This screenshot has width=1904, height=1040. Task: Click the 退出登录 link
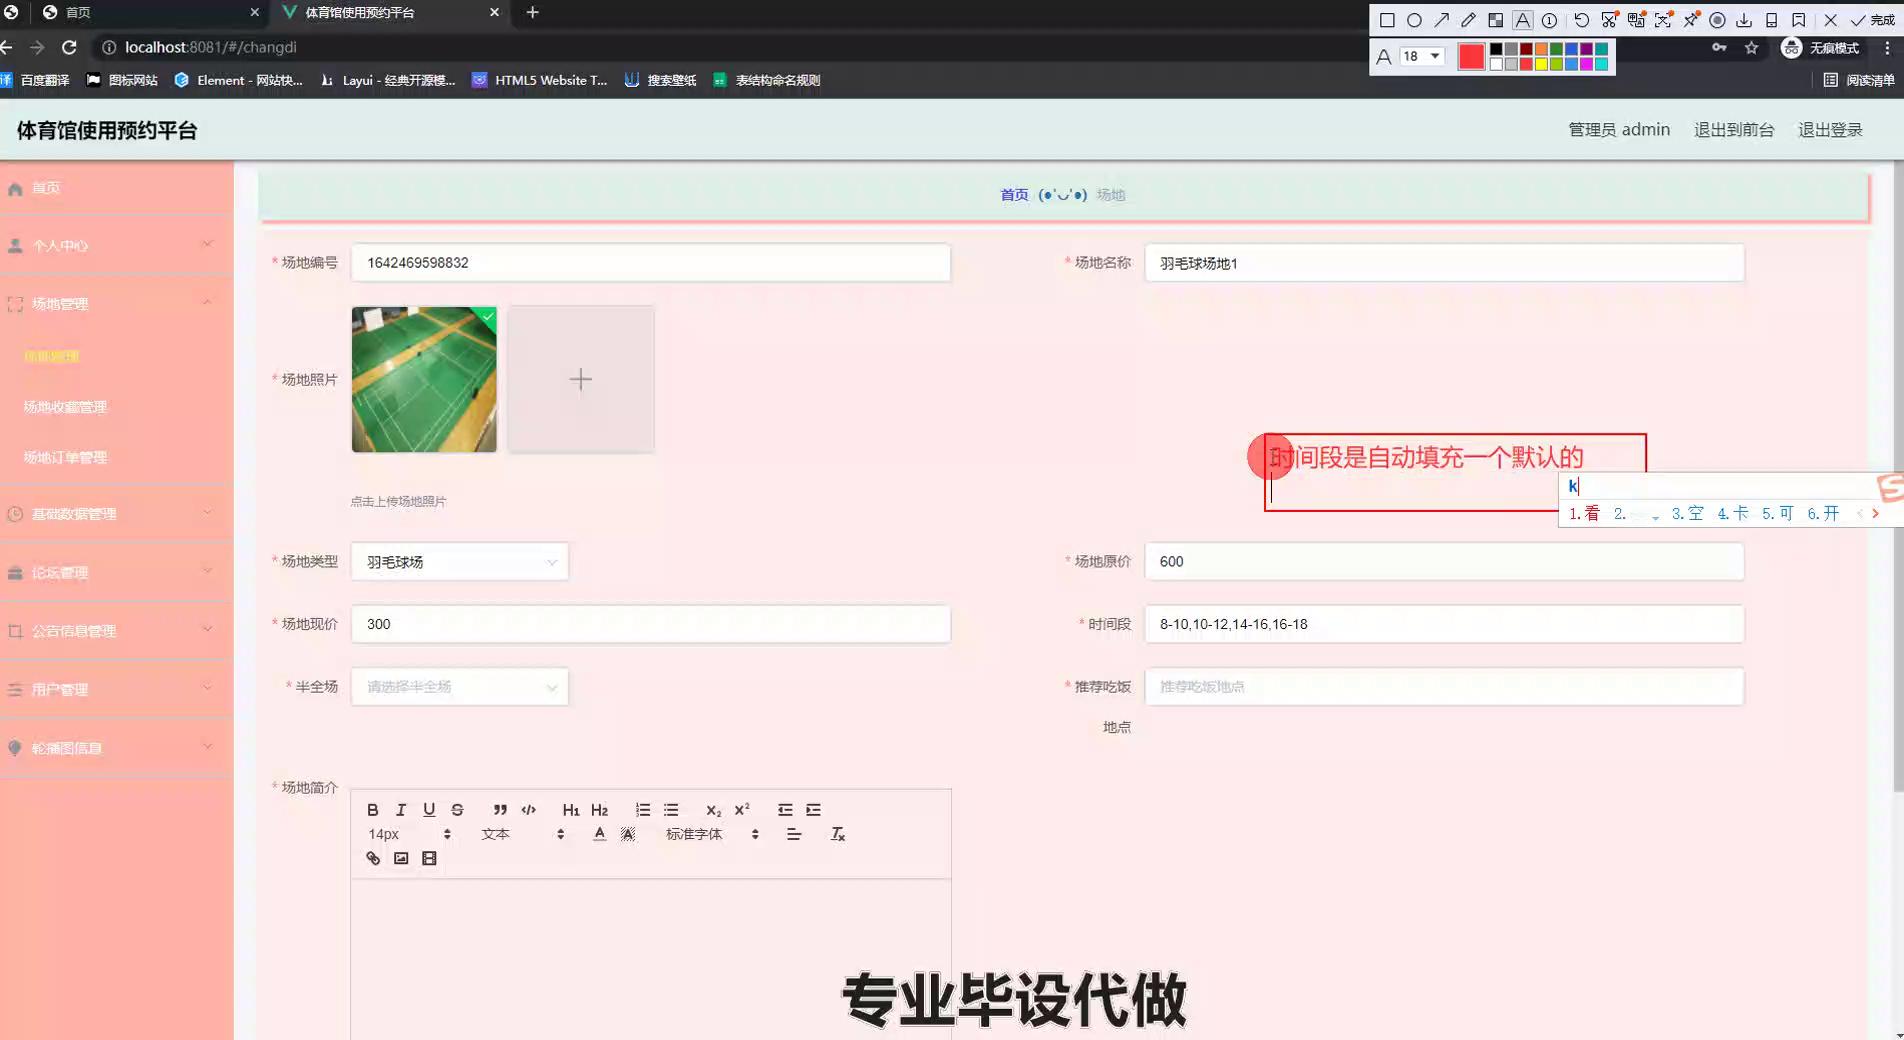[1829, 130]
